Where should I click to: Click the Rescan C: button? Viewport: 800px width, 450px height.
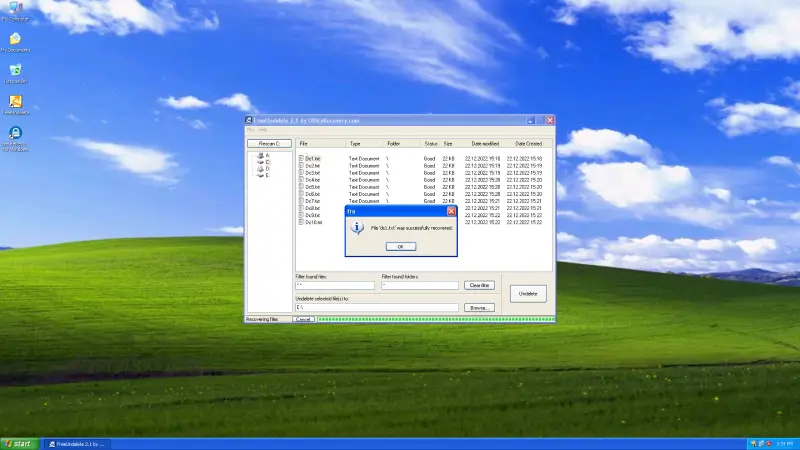point(269,143)
